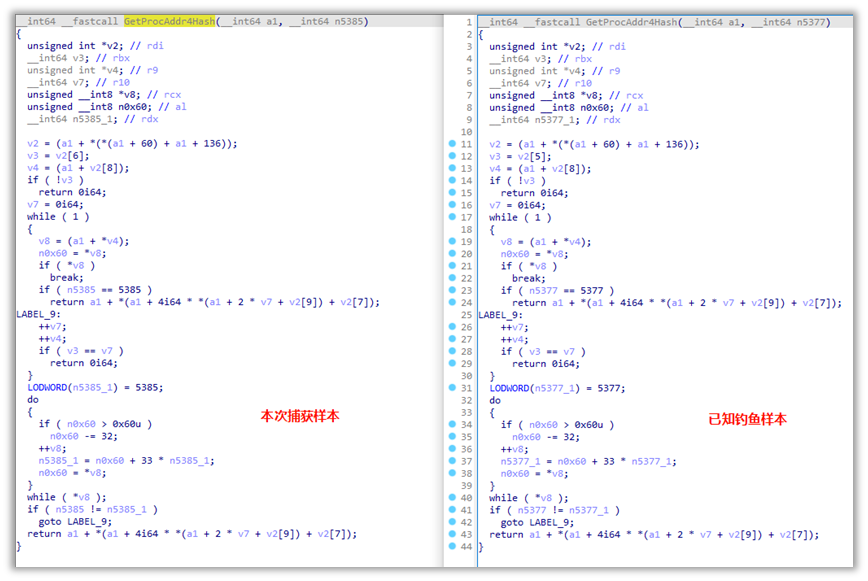868x581 pixels.
Task: Click line number 18 in the gutter
Action: point(467,229)
